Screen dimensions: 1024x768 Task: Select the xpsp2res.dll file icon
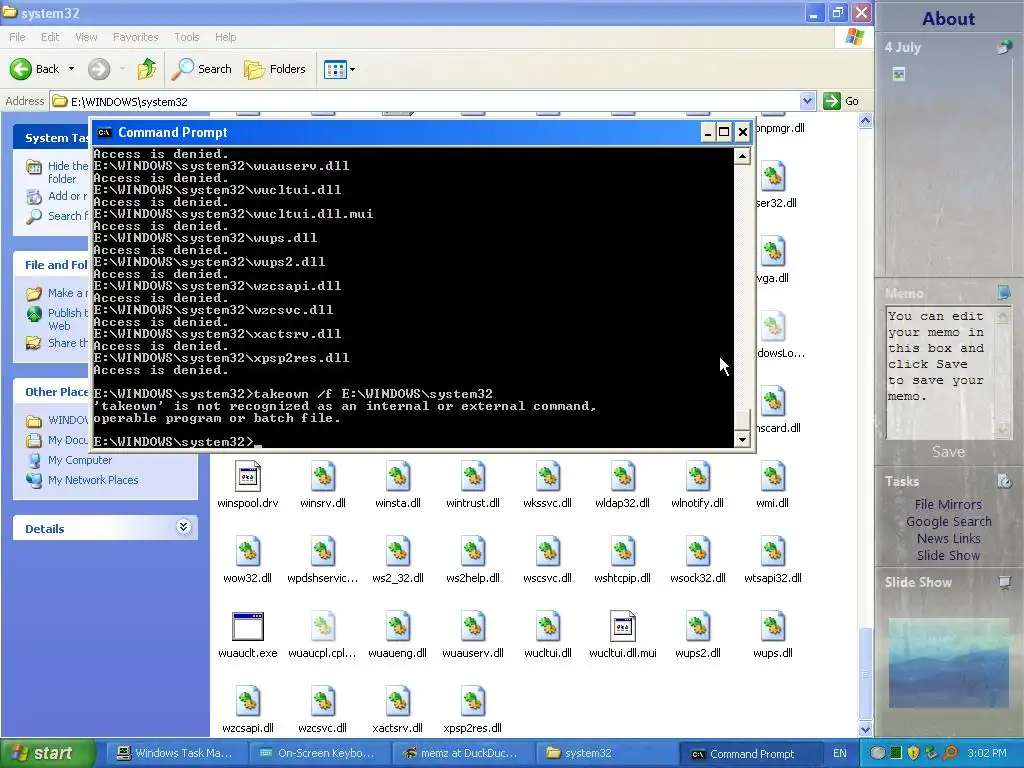tap(473, 702)
